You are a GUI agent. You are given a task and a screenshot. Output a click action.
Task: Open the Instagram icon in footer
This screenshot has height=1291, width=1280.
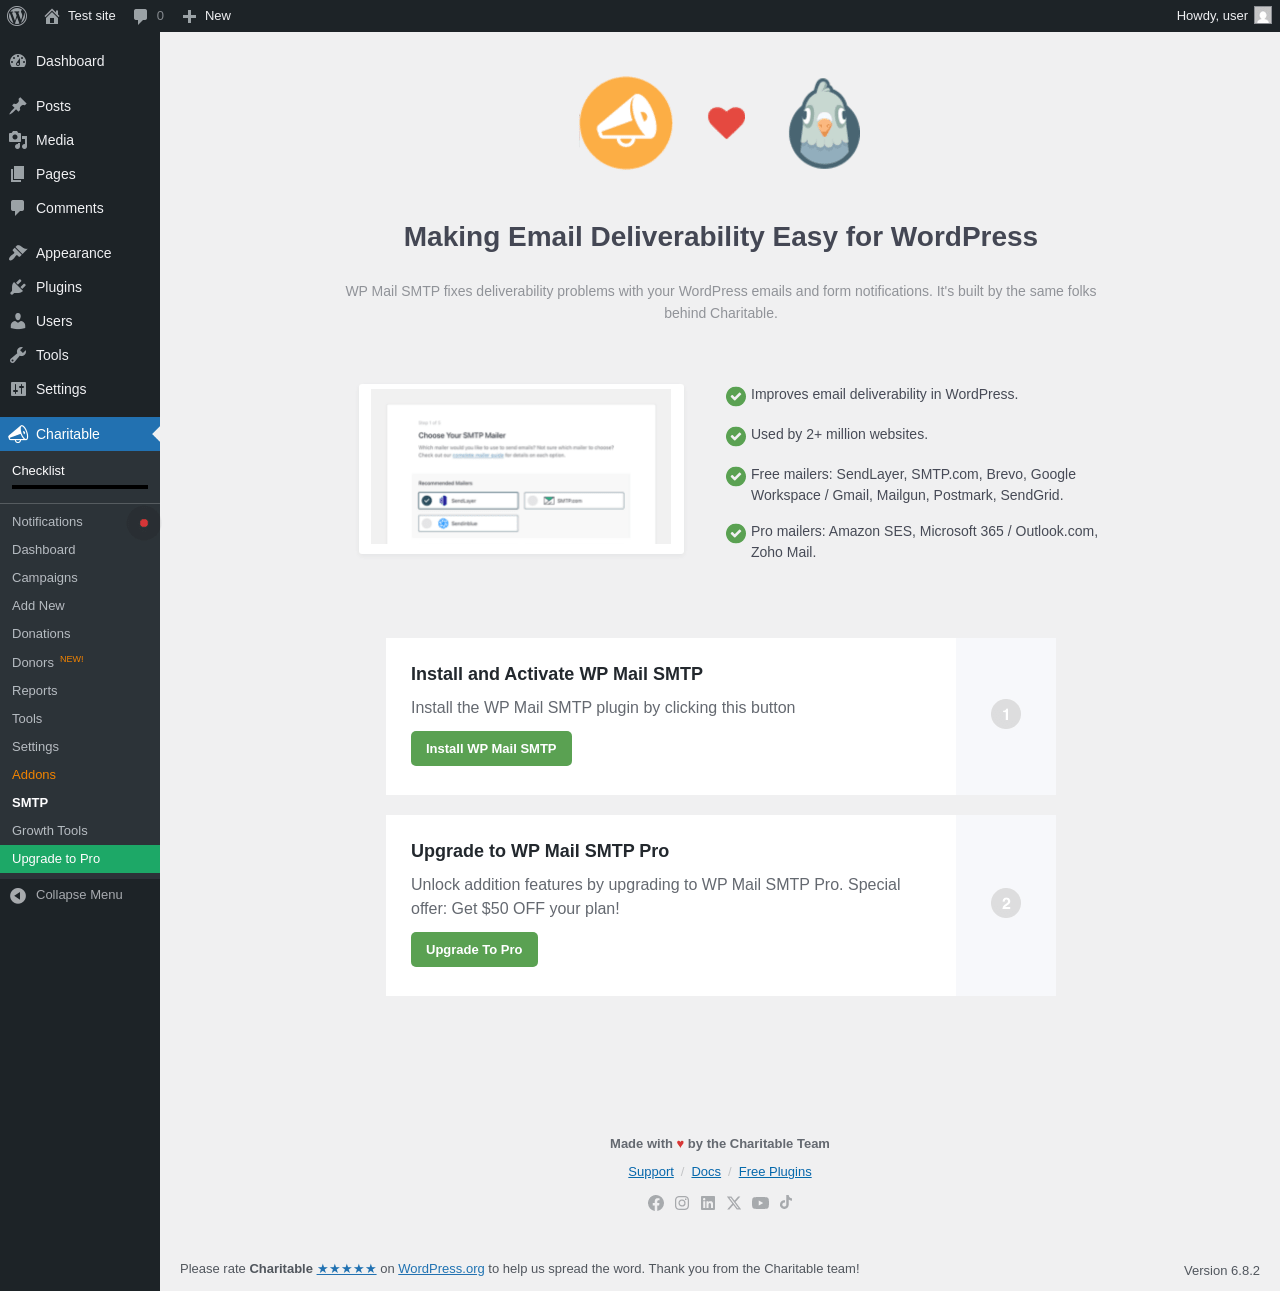[x=682, y=1203]
